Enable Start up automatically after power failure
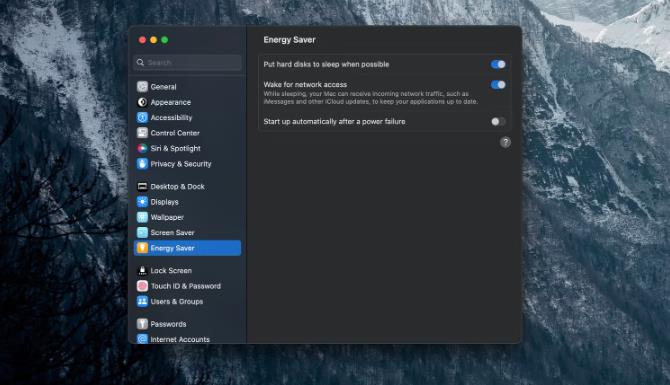The image size is (670, 385). pos(498,122)
